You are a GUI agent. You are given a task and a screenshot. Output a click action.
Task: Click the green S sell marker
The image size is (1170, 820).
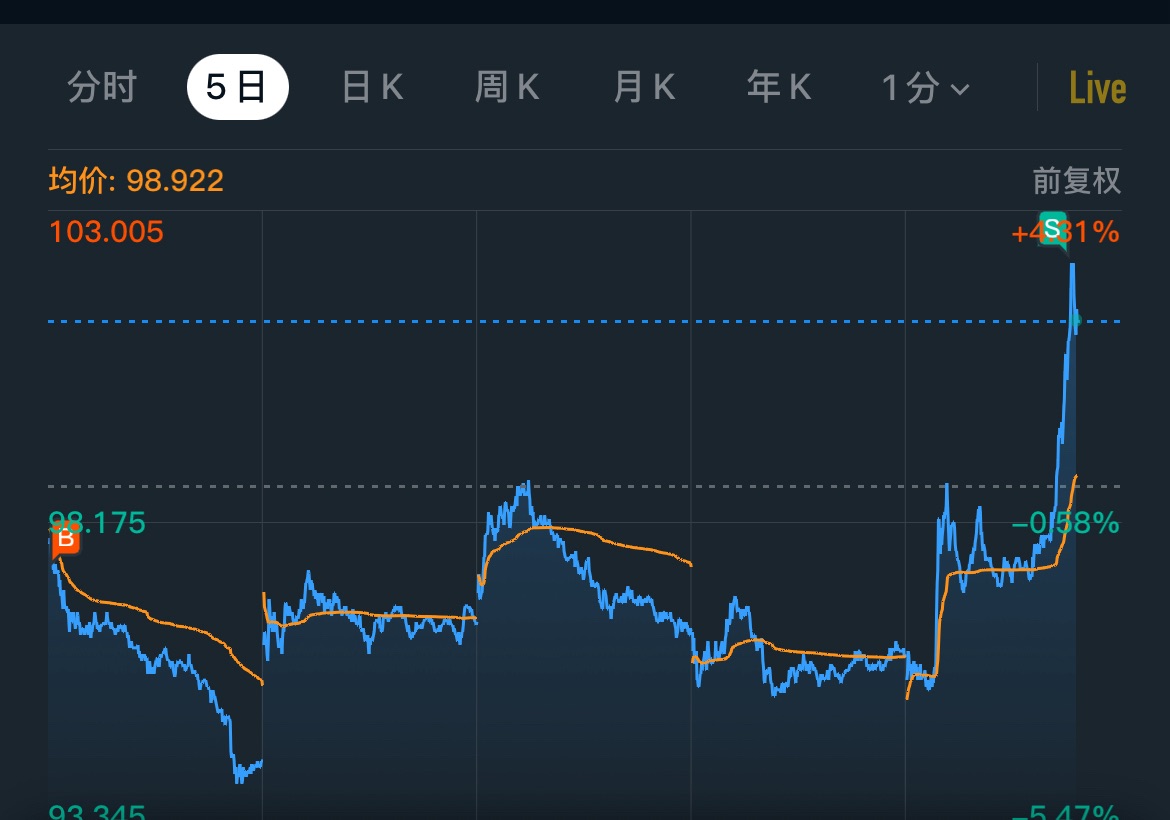[x=1052, y=227]
